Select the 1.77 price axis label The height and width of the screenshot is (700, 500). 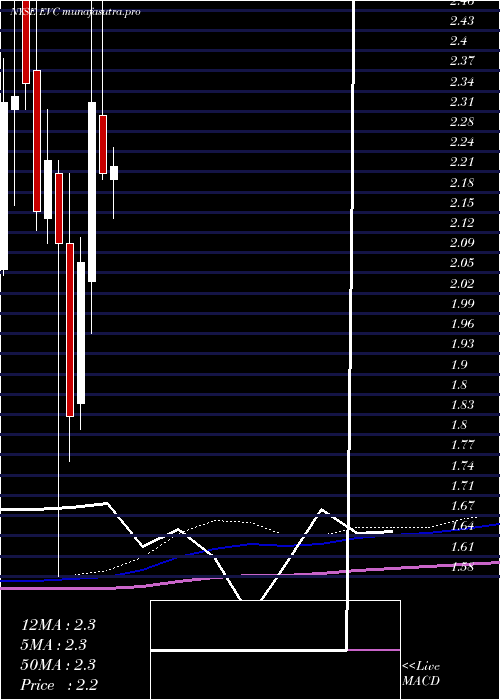[462, 445]
